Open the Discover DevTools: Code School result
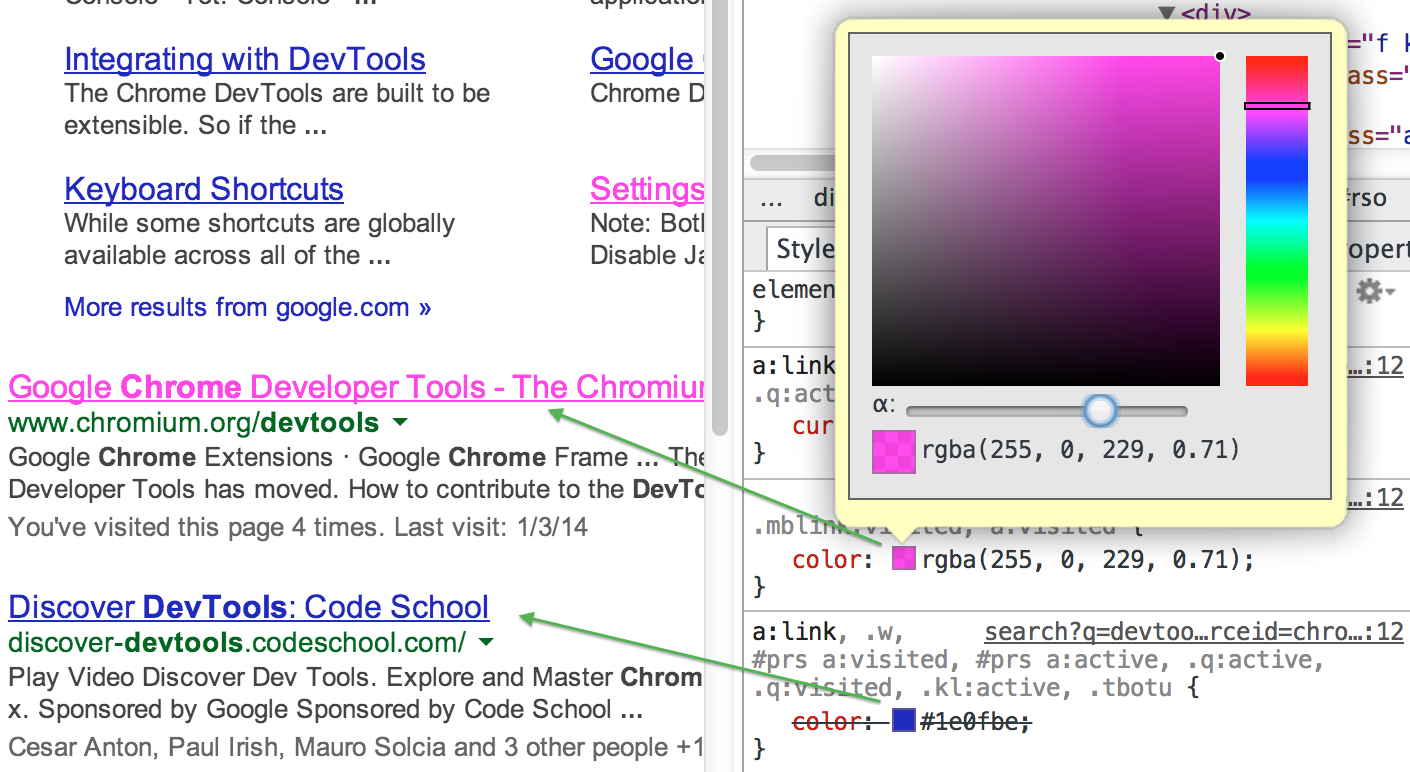 [248, 607]
